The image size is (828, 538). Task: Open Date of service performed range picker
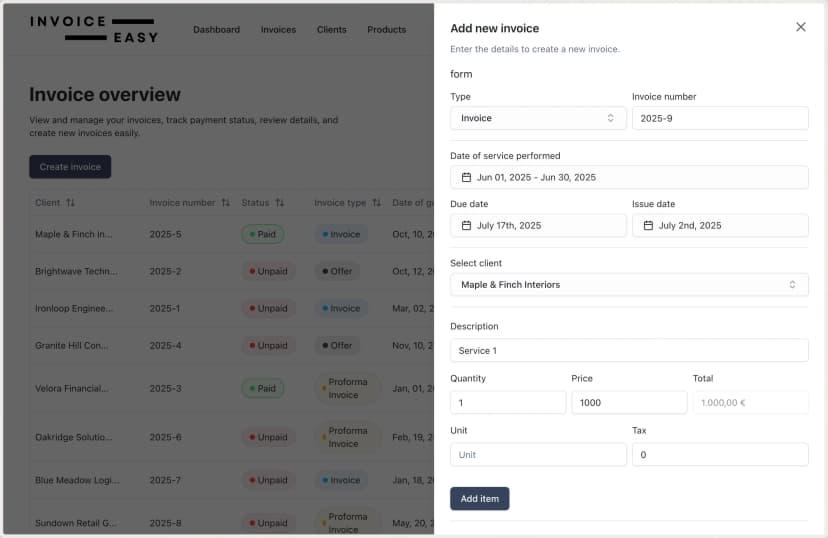click(628, 178)
